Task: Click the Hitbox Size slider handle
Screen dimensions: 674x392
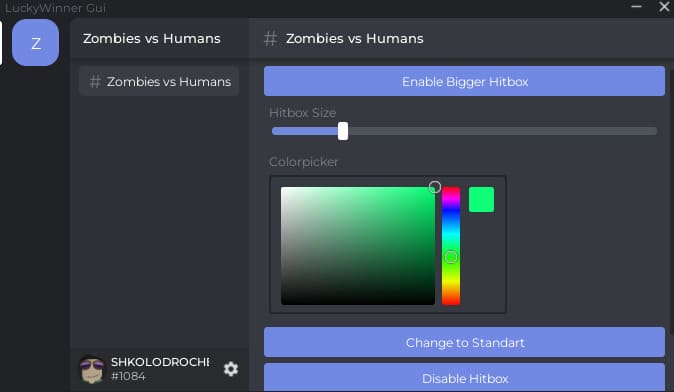Action: click(343, 131)
